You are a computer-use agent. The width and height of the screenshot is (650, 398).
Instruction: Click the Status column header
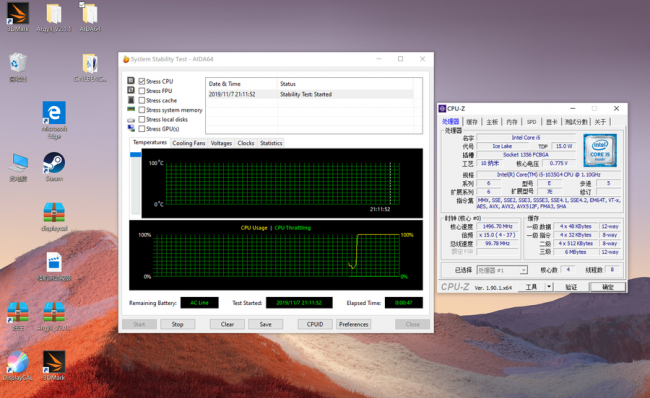345,84
